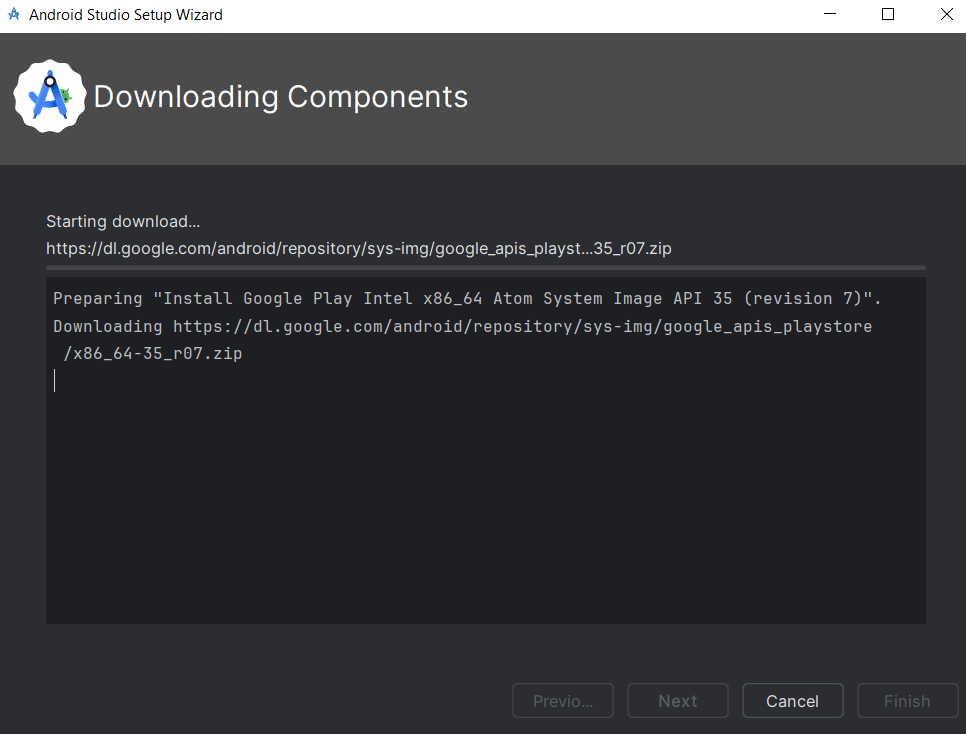
Task: Click the '/x86_64-35_r07.zip' log line
Action: tap(152, 354)
